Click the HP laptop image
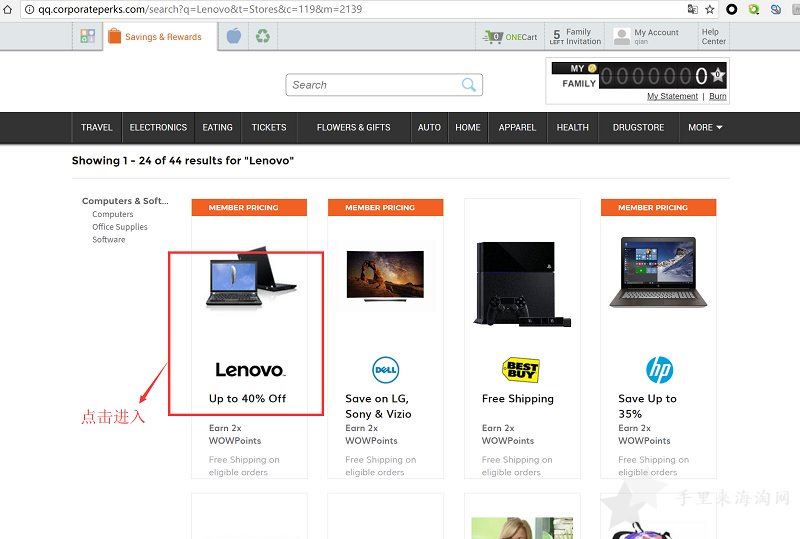Image resolution: width=800 pixels, height=539 pixels. coord(658,272)
